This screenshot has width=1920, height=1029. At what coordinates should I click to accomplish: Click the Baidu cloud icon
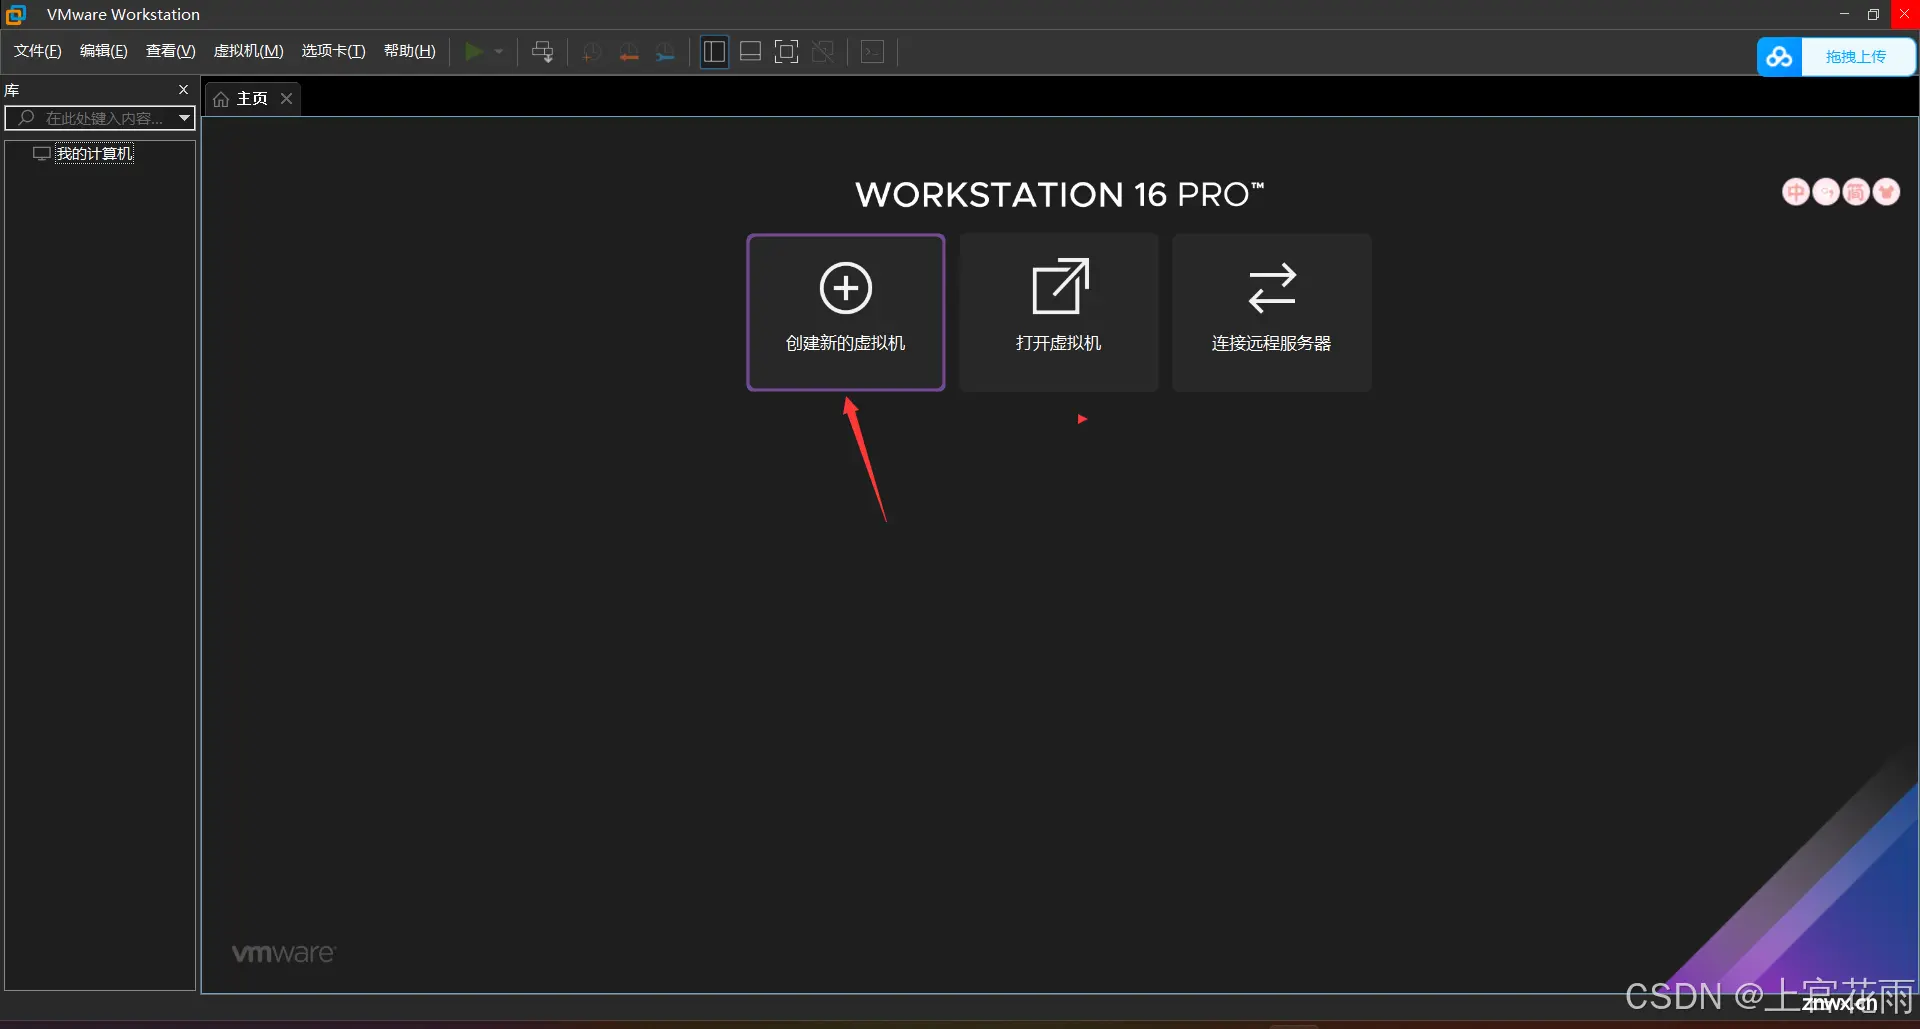coord(1780,57)
